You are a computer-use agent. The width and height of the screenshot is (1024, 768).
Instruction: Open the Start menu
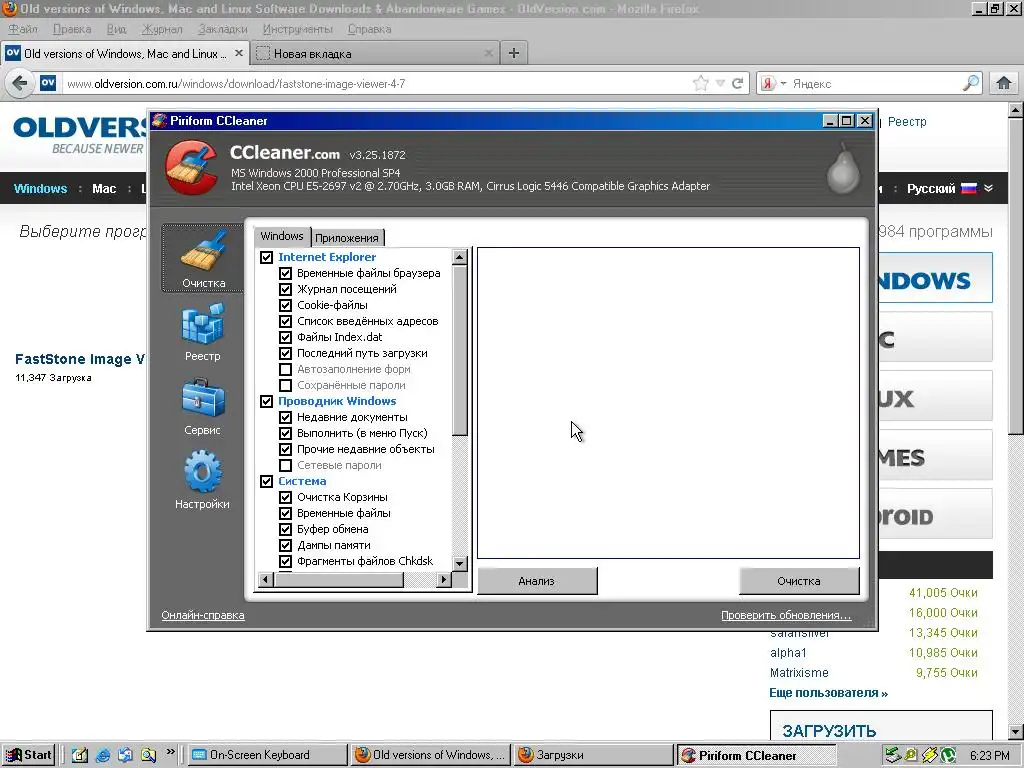27,755
